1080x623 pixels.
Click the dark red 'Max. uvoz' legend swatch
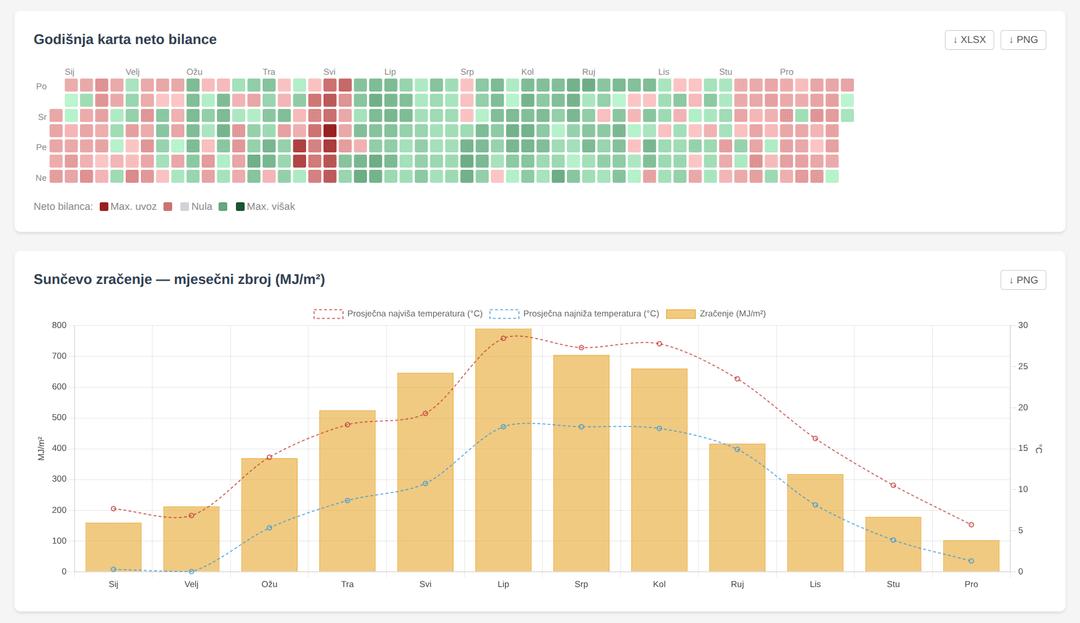click(x=104, y=206)
